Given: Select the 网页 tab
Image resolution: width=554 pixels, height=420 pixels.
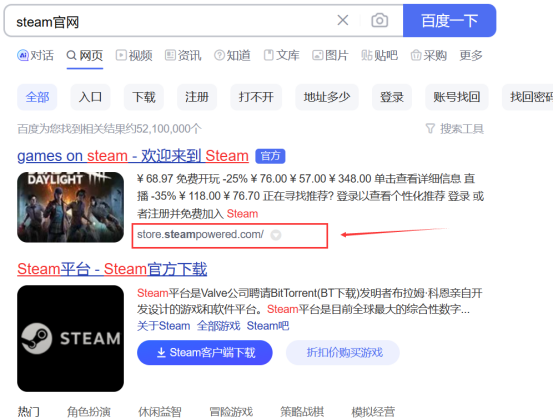Looking at the screenshot, I should pos(85,55).
